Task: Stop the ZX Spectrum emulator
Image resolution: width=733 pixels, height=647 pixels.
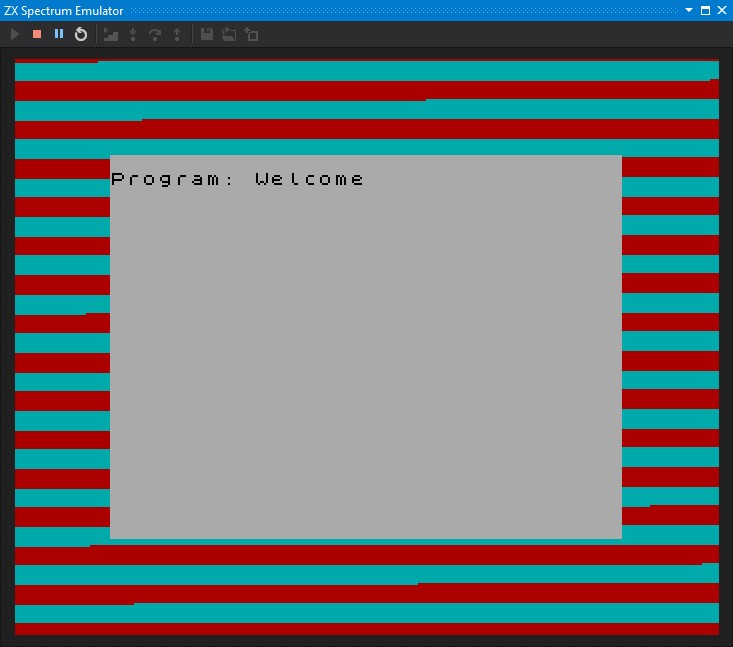Action: [x=37, y=34]
